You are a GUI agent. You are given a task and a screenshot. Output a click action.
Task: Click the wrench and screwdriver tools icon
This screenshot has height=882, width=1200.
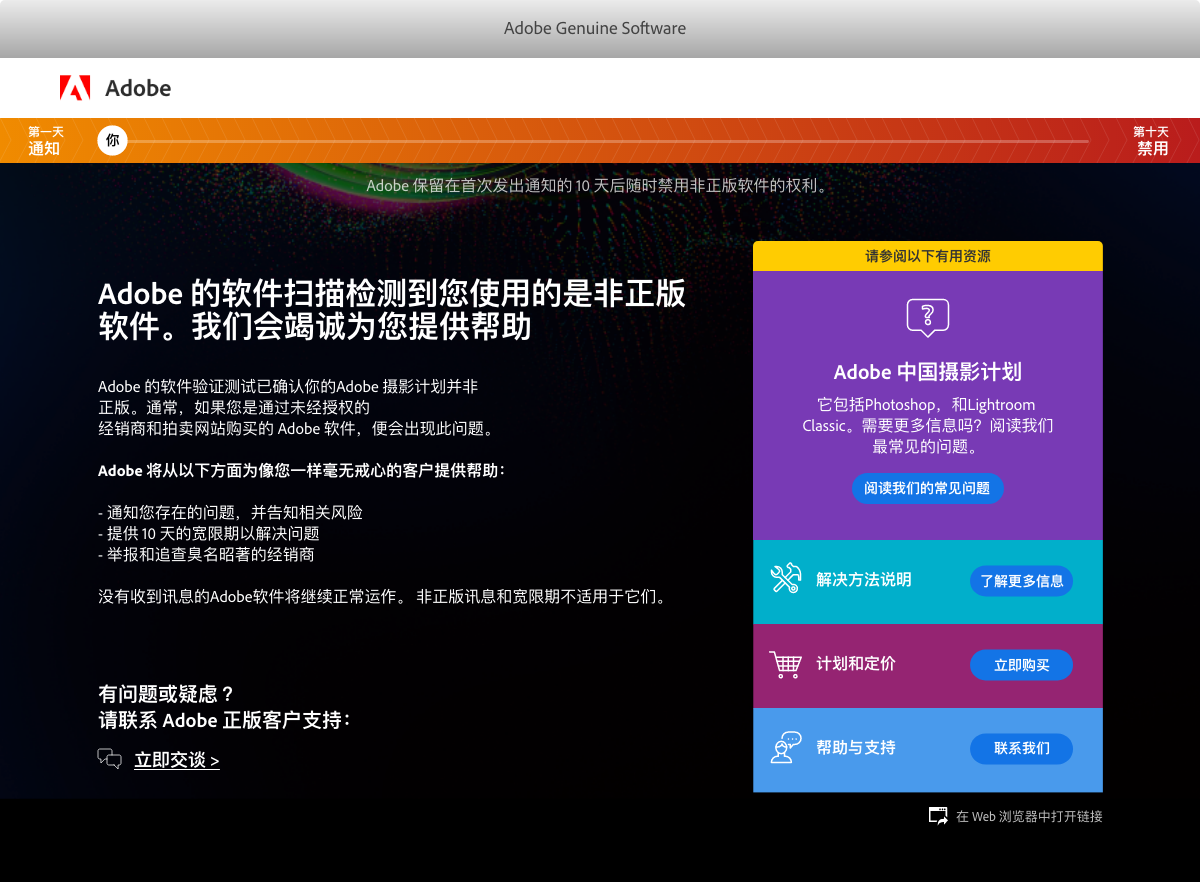[x=785, y=580]
